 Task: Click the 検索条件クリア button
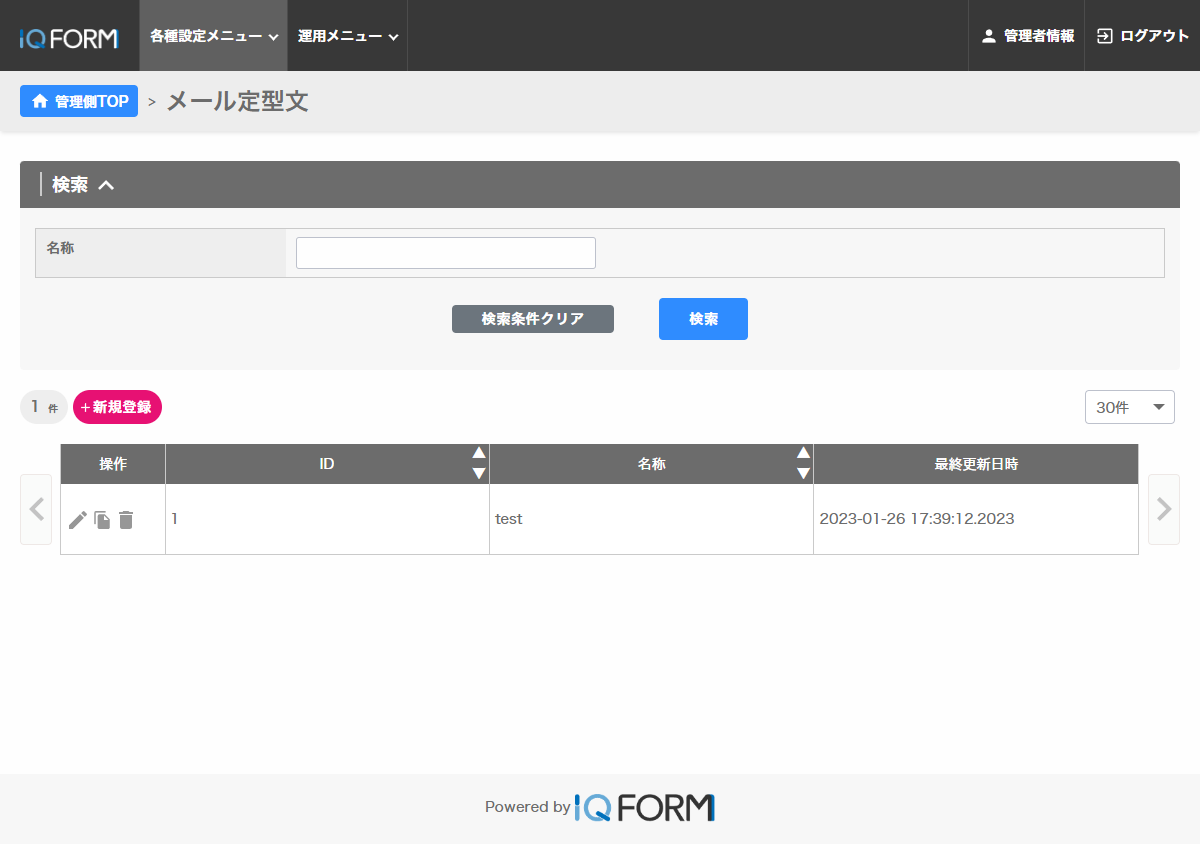pos(533,319)
